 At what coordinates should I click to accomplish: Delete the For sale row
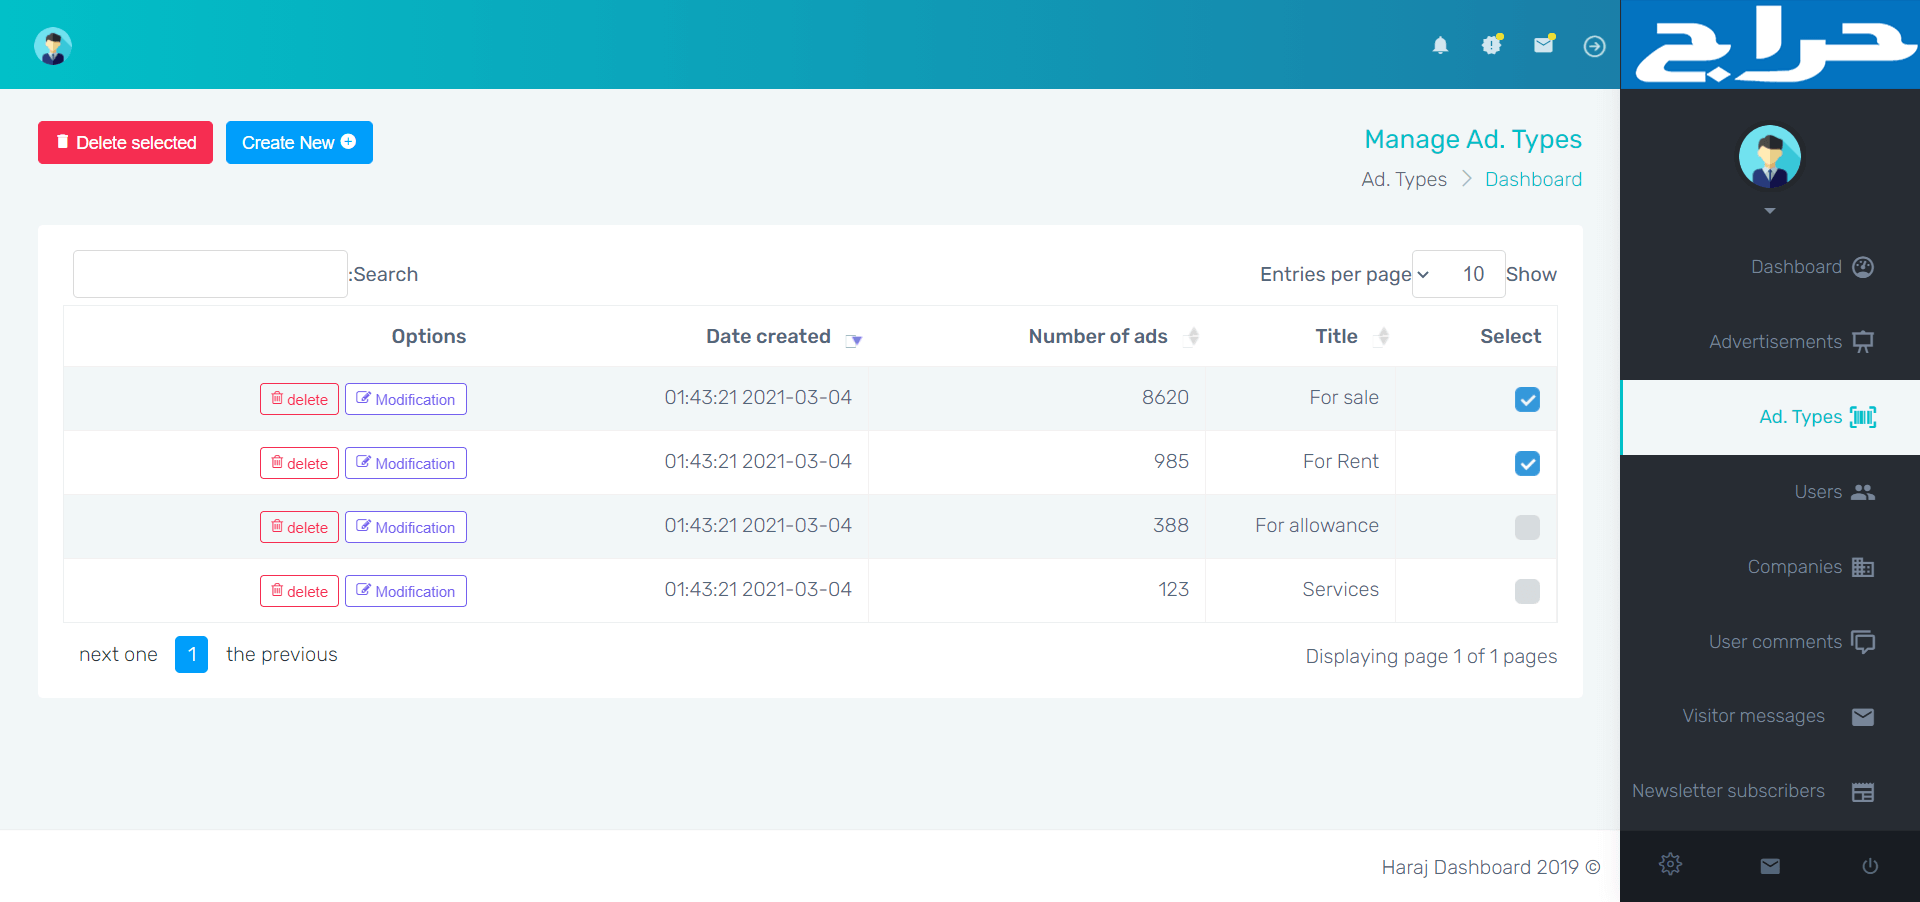[299, 399]
